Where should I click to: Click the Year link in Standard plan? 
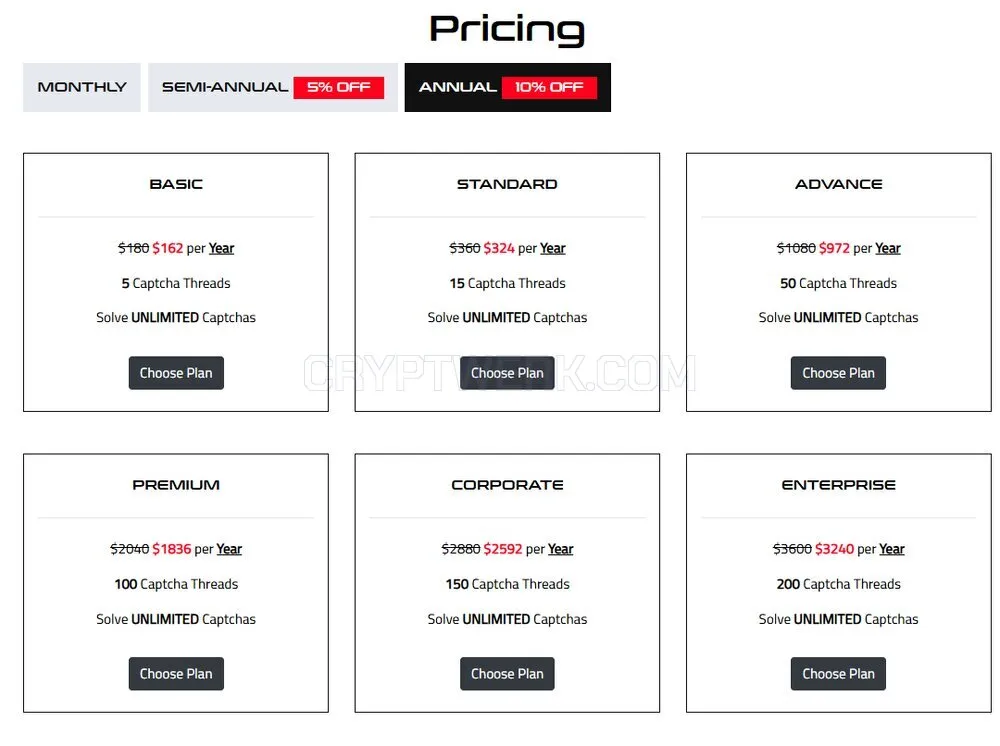click(x=552, y=249)
